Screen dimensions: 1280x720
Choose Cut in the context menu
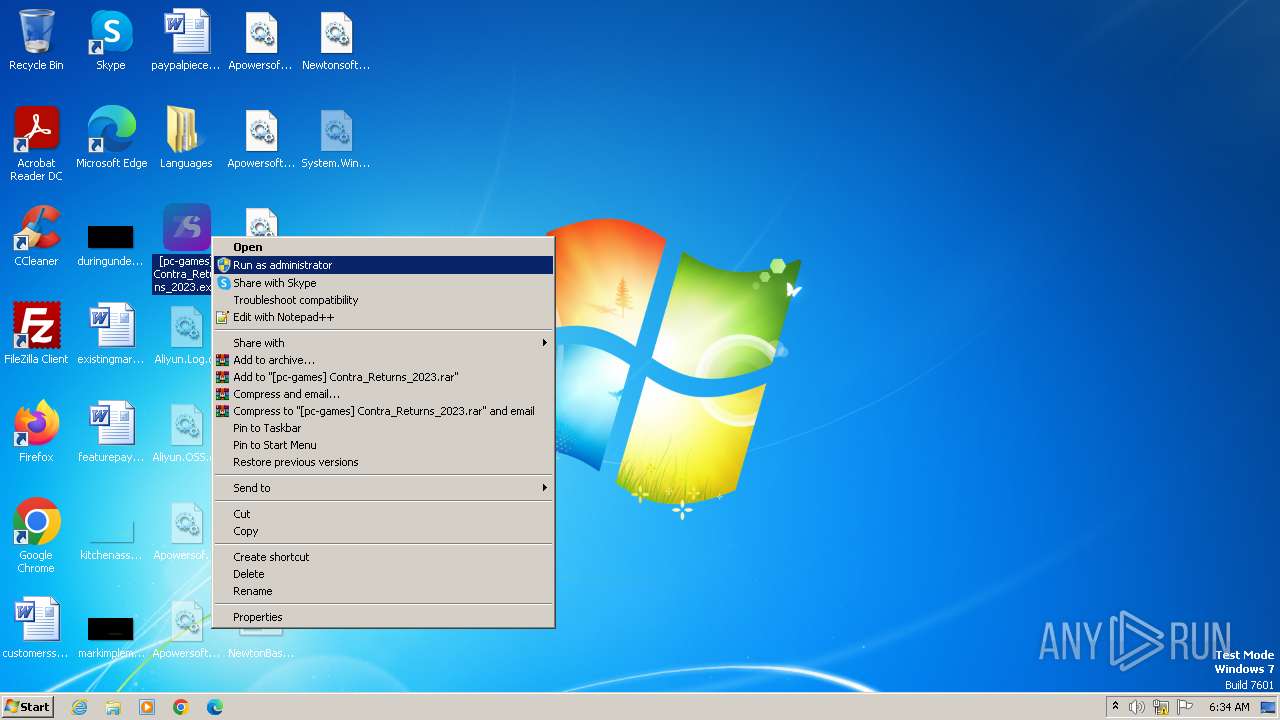[x=383, y=514]
